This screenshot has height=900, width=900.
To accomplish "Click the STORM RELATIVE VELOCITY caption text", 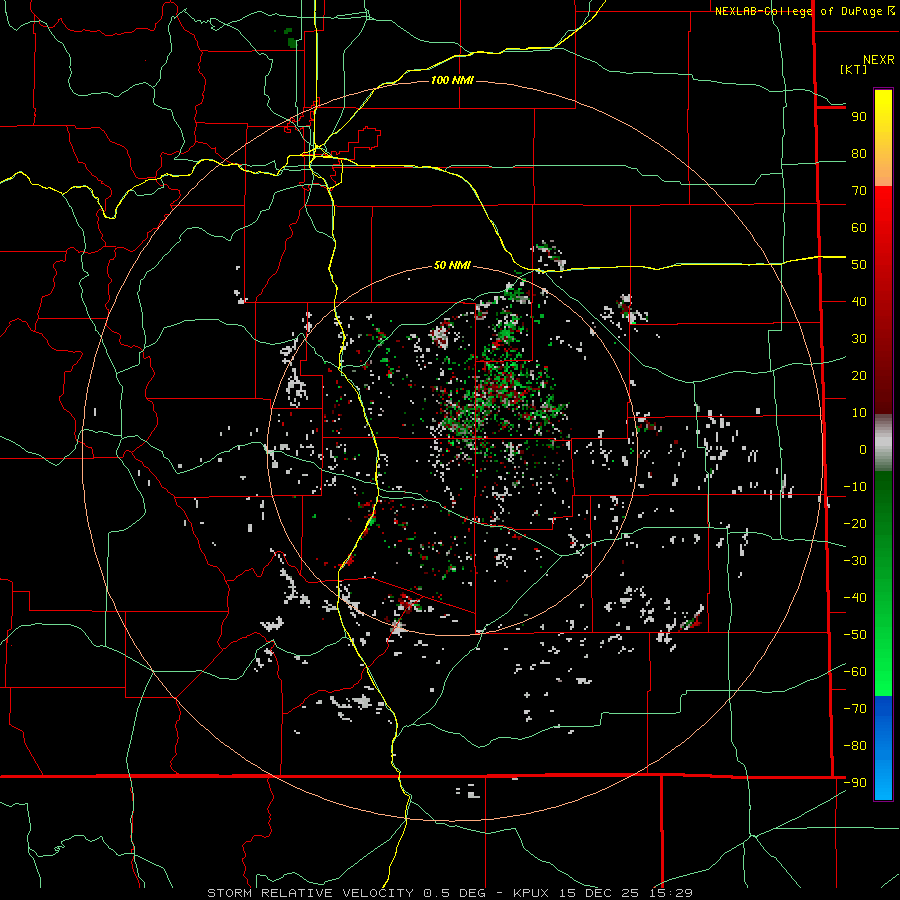I will [310, 893].
